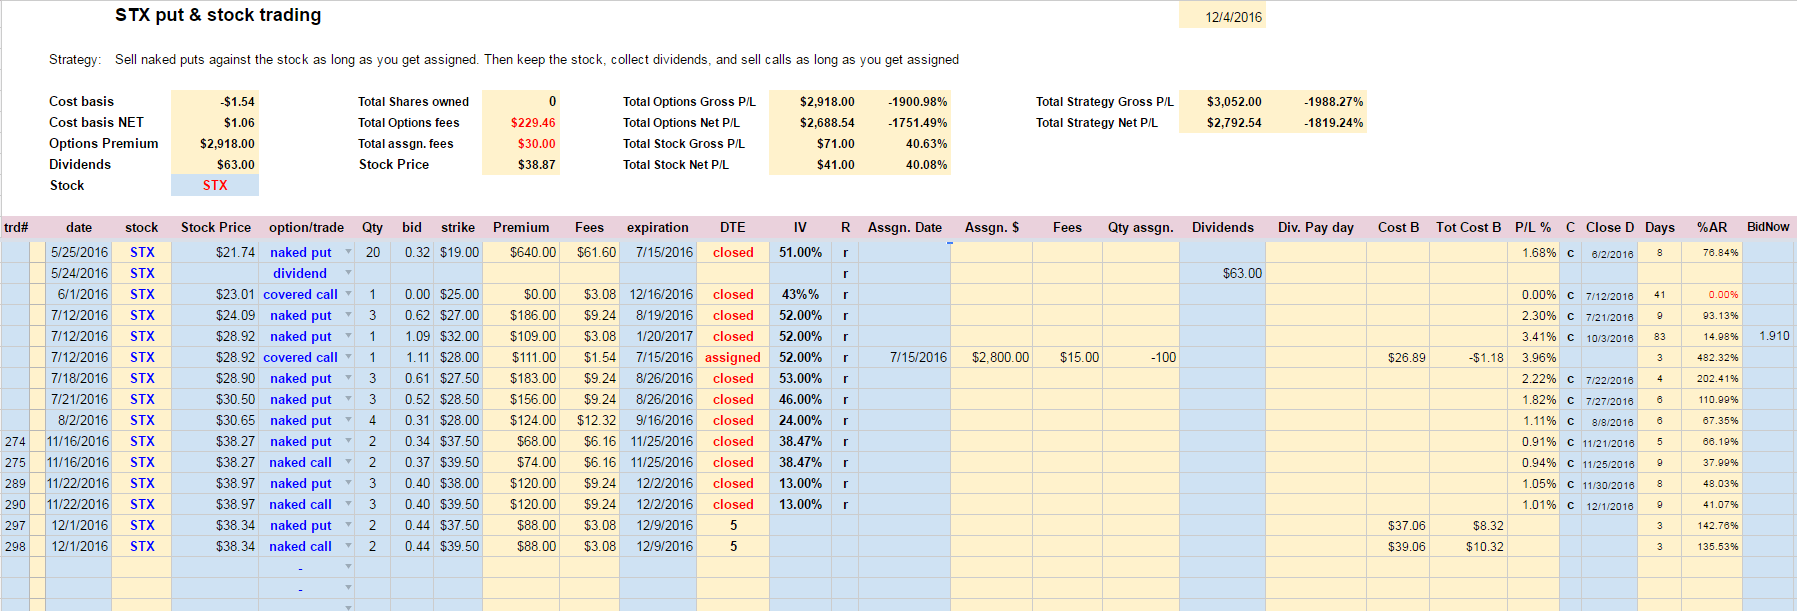Select the 'Qty assgn.' column header
The image size is (1797, 611).
pos(1141,227)
